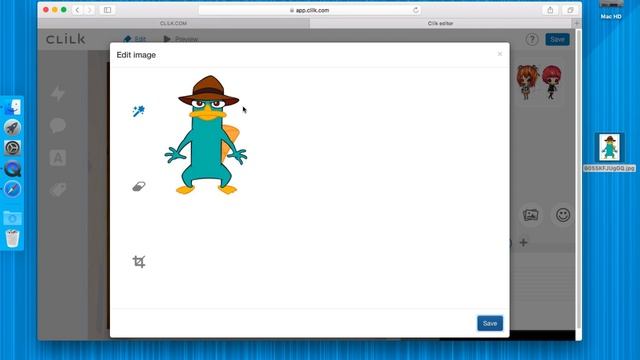
Task: Click the top-right Save button in Clilk
Action: point(557,40)
